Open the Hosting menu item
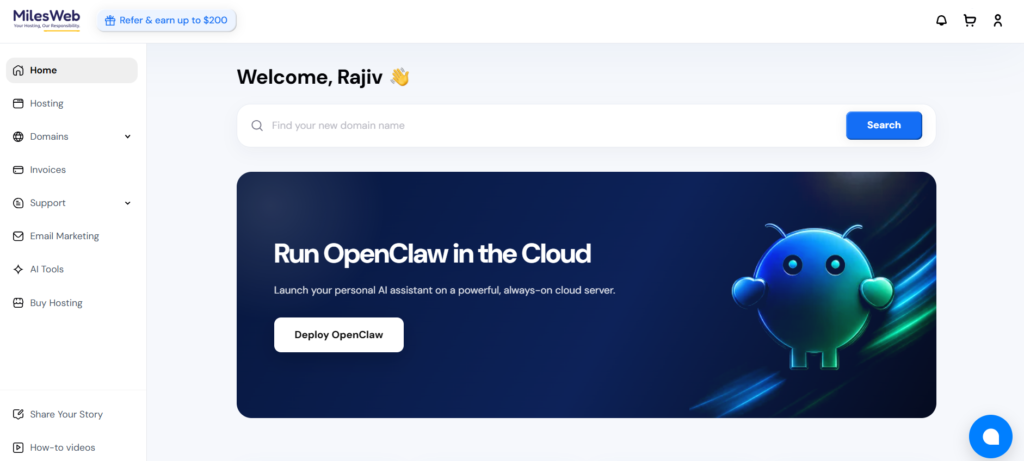This screenshot has height=461, width=1024. (x=72, y=103)
